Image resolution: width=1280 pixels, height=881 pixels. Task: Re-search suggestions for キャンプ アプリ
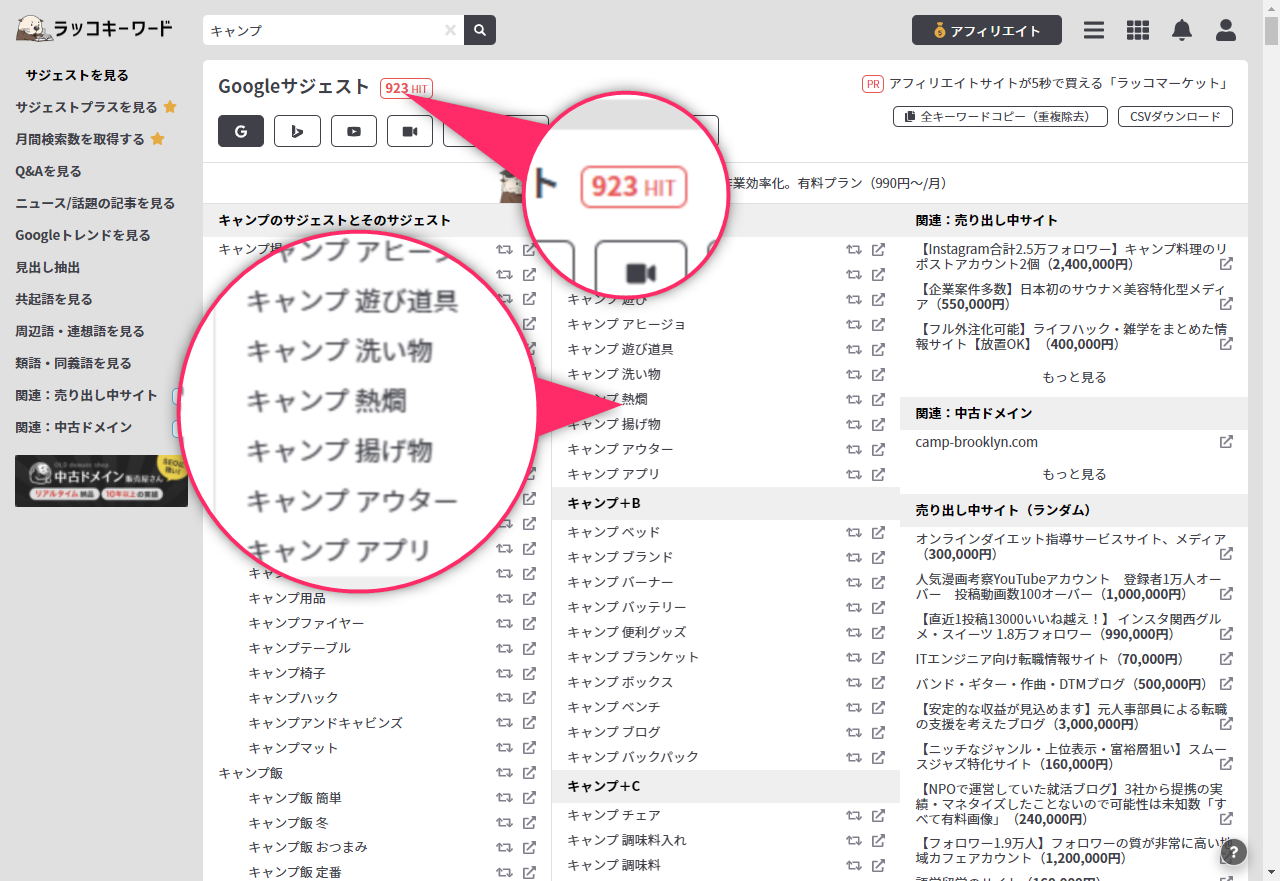(x=854, y=474)
